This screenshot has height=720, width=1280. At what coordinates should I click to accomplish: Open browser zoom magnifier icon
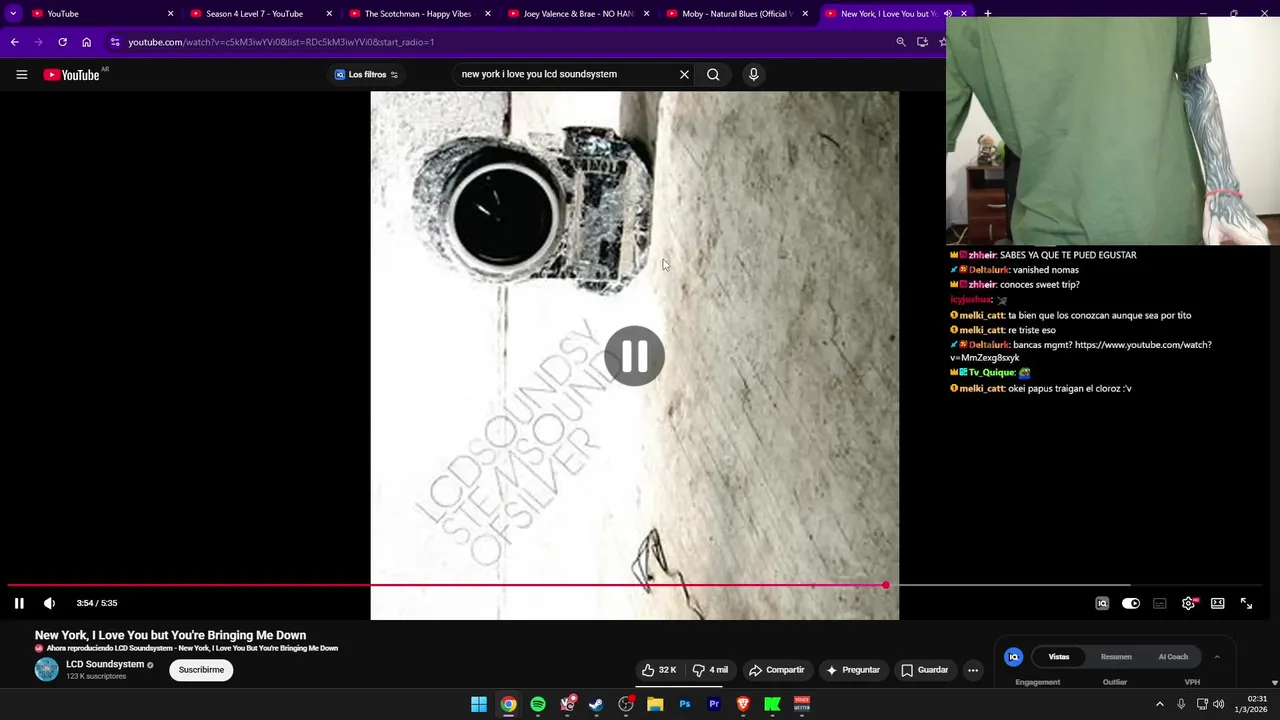[x=900, y=42]
